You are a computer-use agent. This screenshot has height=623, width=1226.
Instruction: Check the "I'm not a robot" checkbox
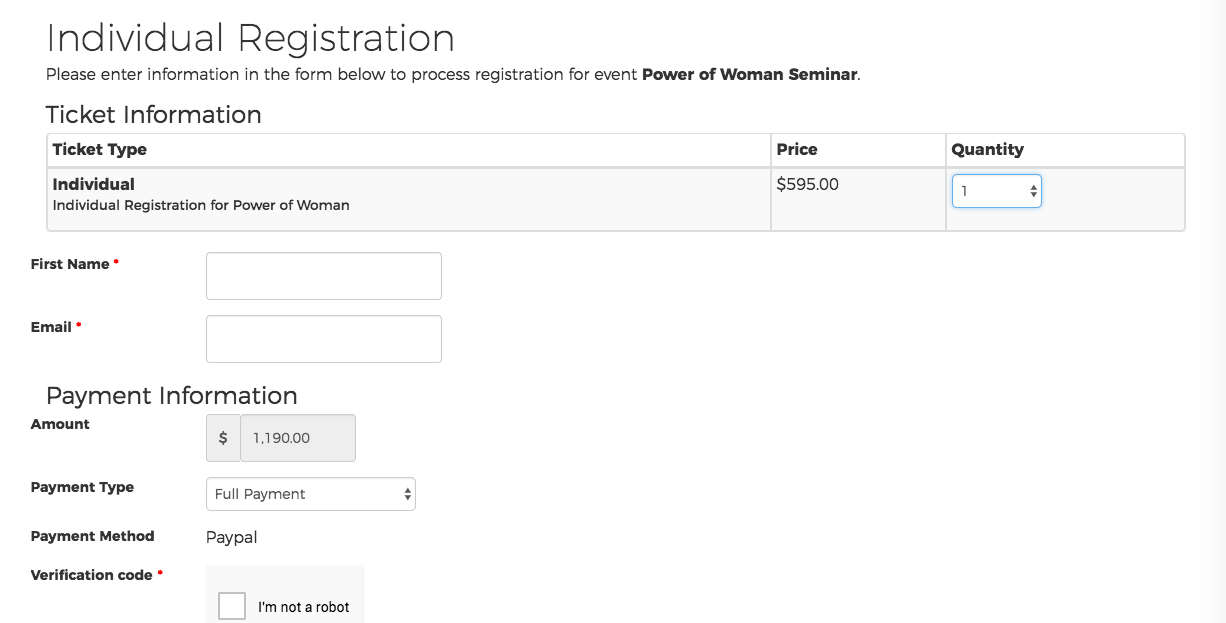232,606
